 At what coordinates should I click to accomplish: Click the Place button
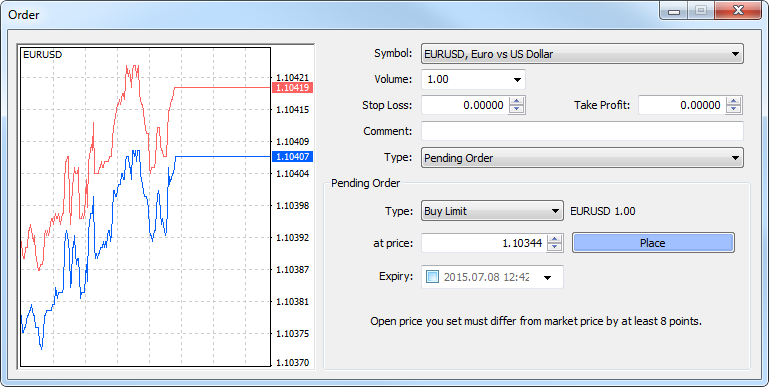[653, 243]
